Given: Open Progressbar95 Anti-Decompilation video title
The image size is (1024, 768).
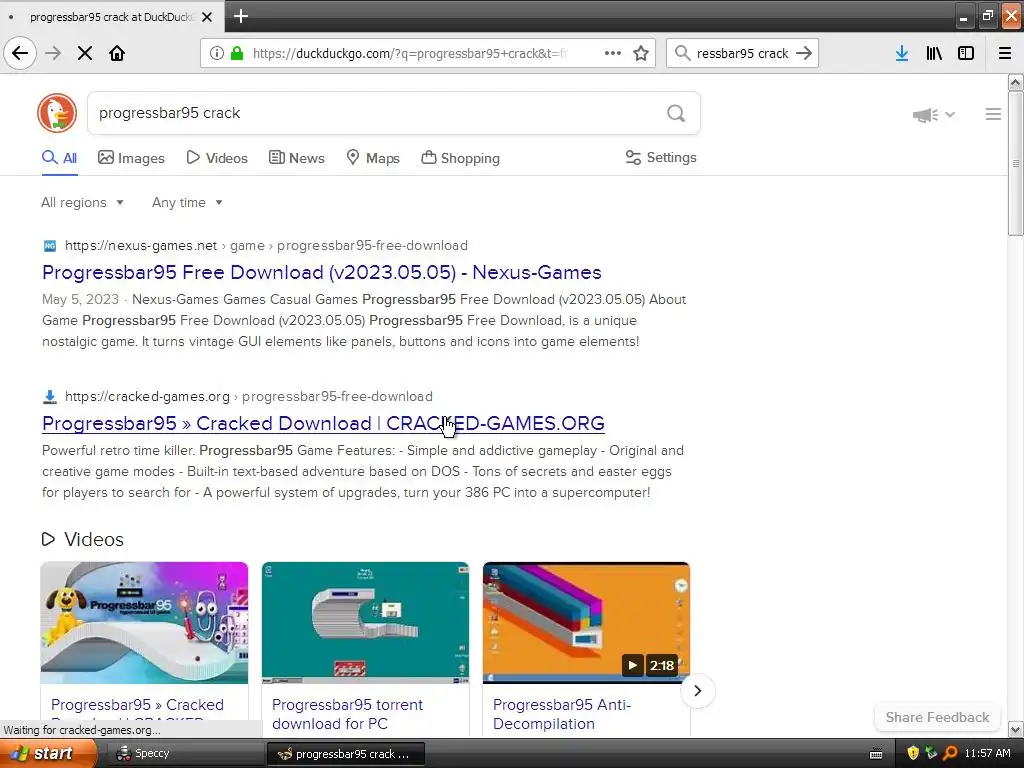Looking at the screenshot, I should [562, 714].
